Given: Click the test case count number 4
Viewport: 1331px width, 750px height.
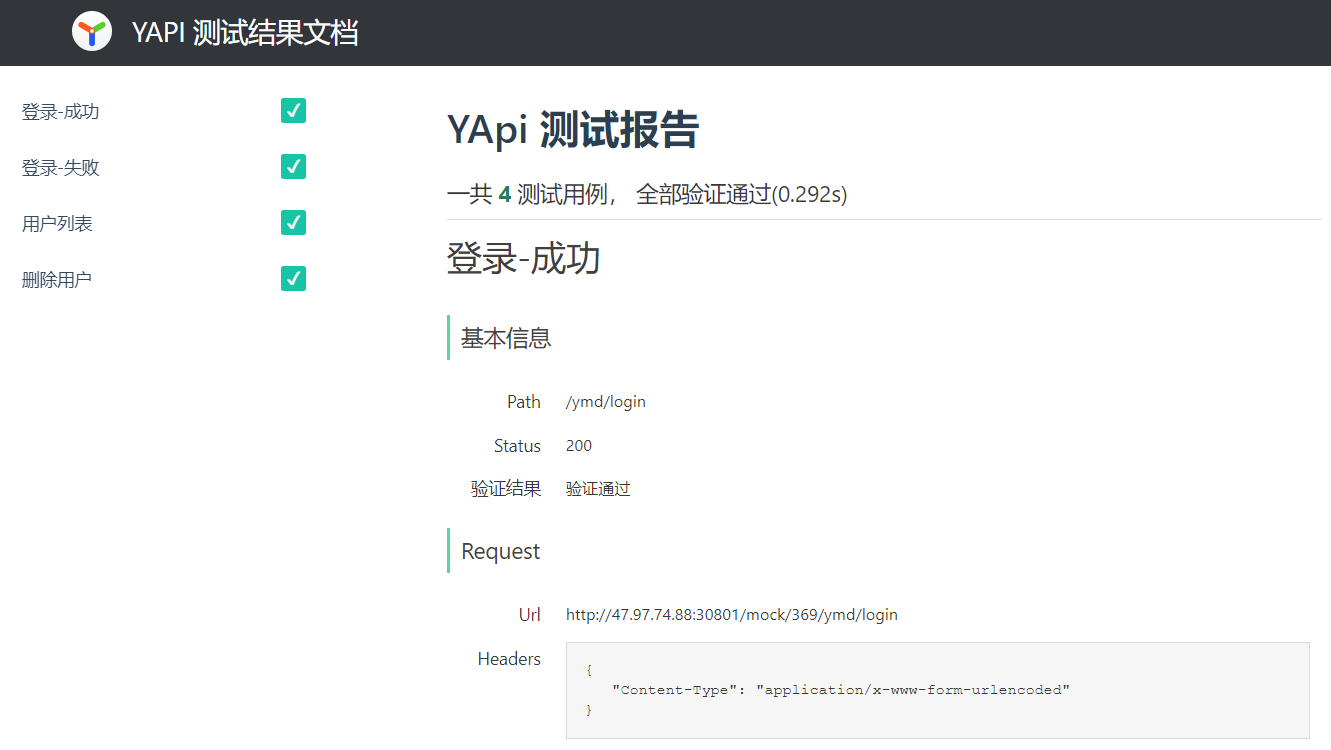Looking at the screenshot, I should pyautogui.click(x=504, y=194).
